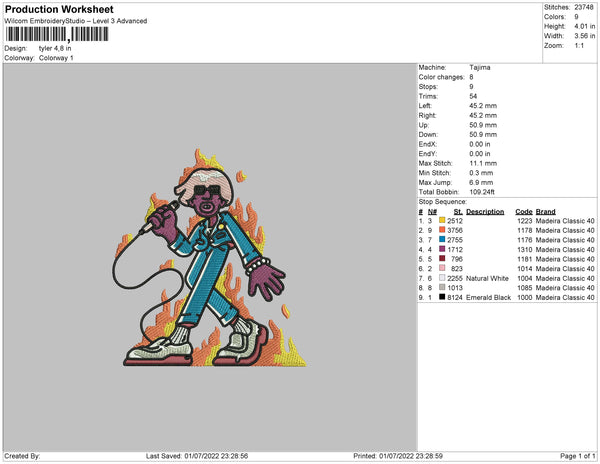600x464 pixels.
Task: Select the design name 'tyler 4,8 in'
Action: point(55,48)
